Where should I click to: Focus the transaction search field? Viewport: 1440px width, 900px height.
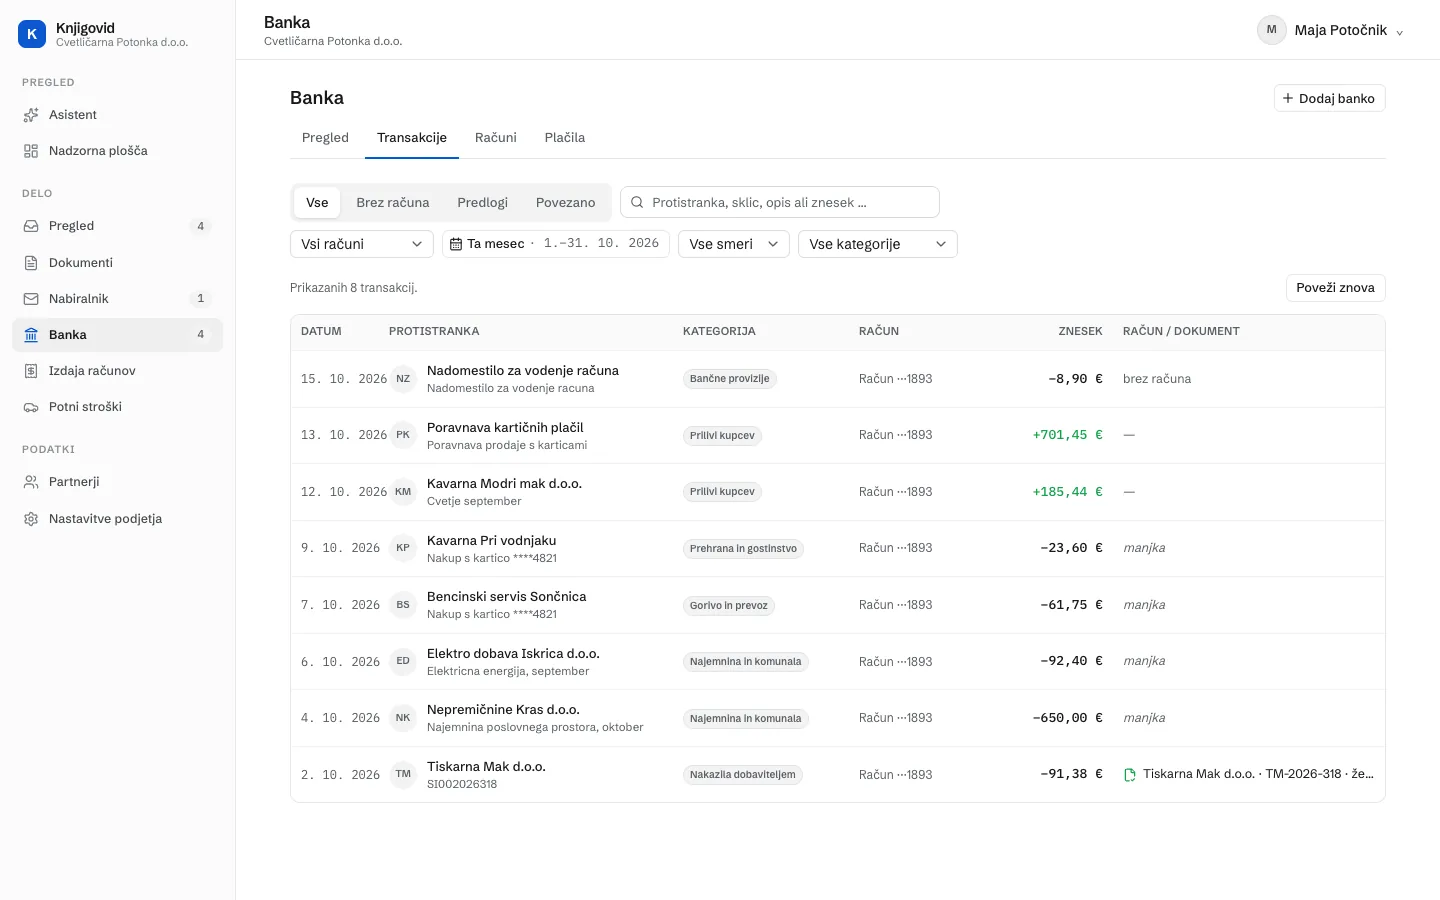[780, 202]
